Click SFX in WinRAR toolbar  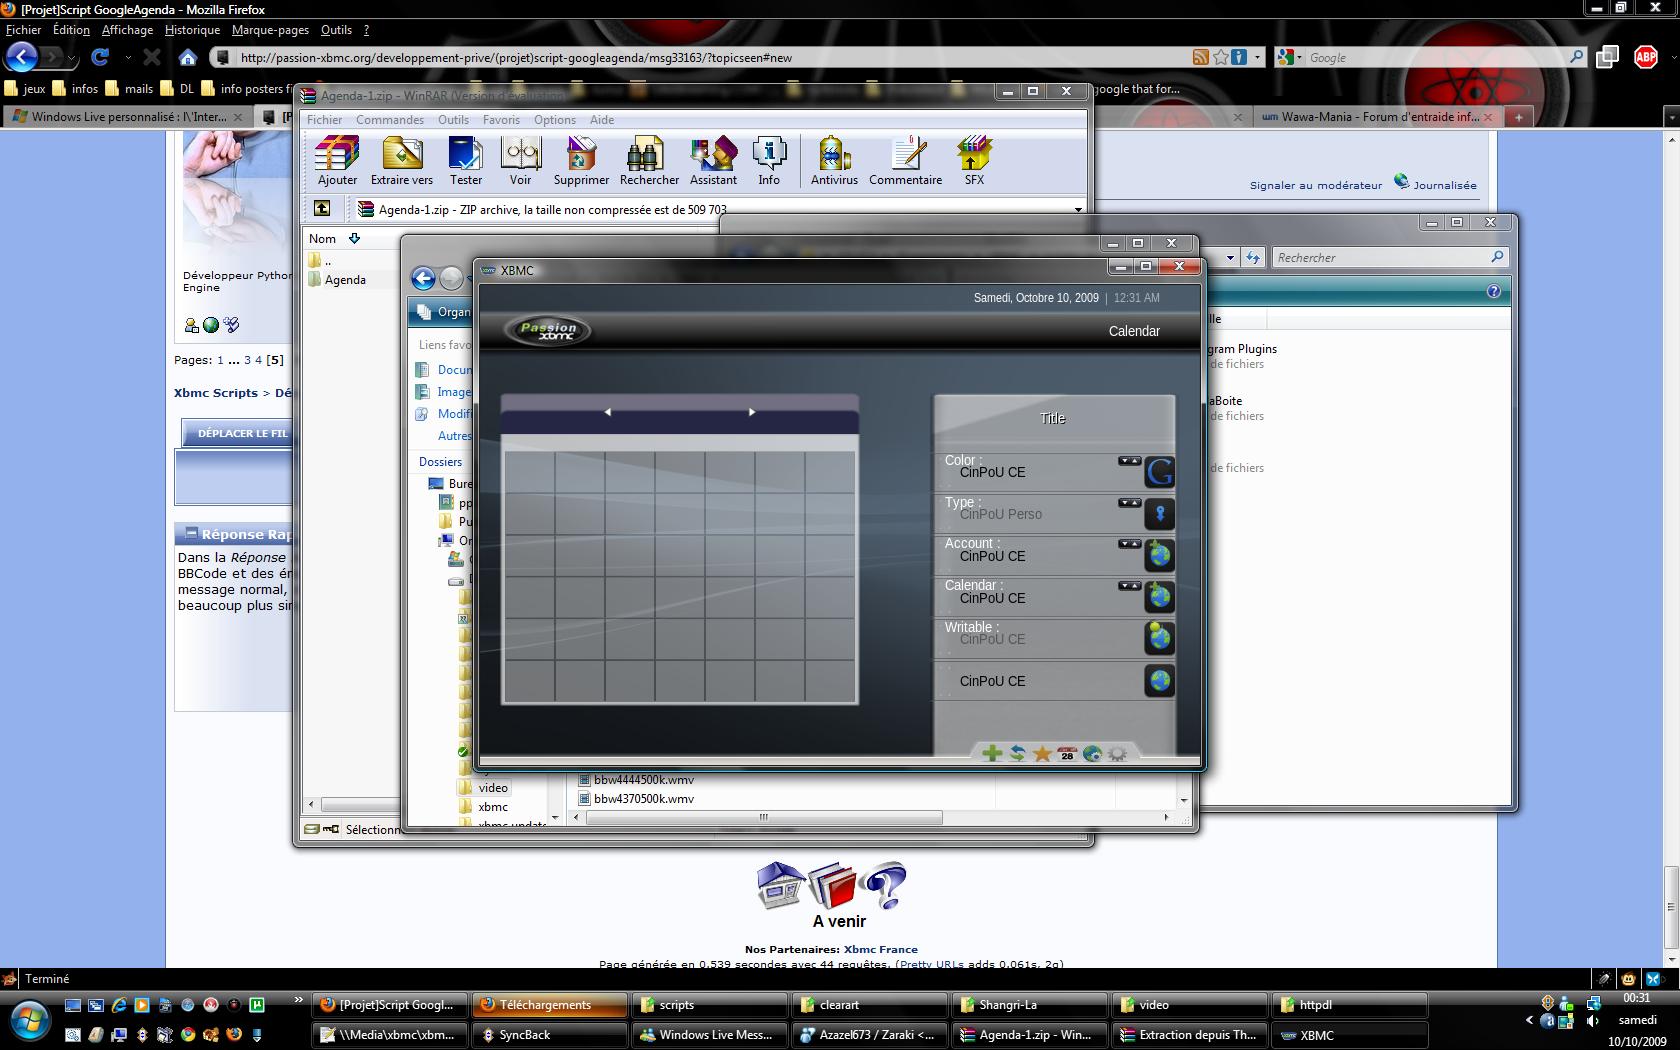point(974,161)
